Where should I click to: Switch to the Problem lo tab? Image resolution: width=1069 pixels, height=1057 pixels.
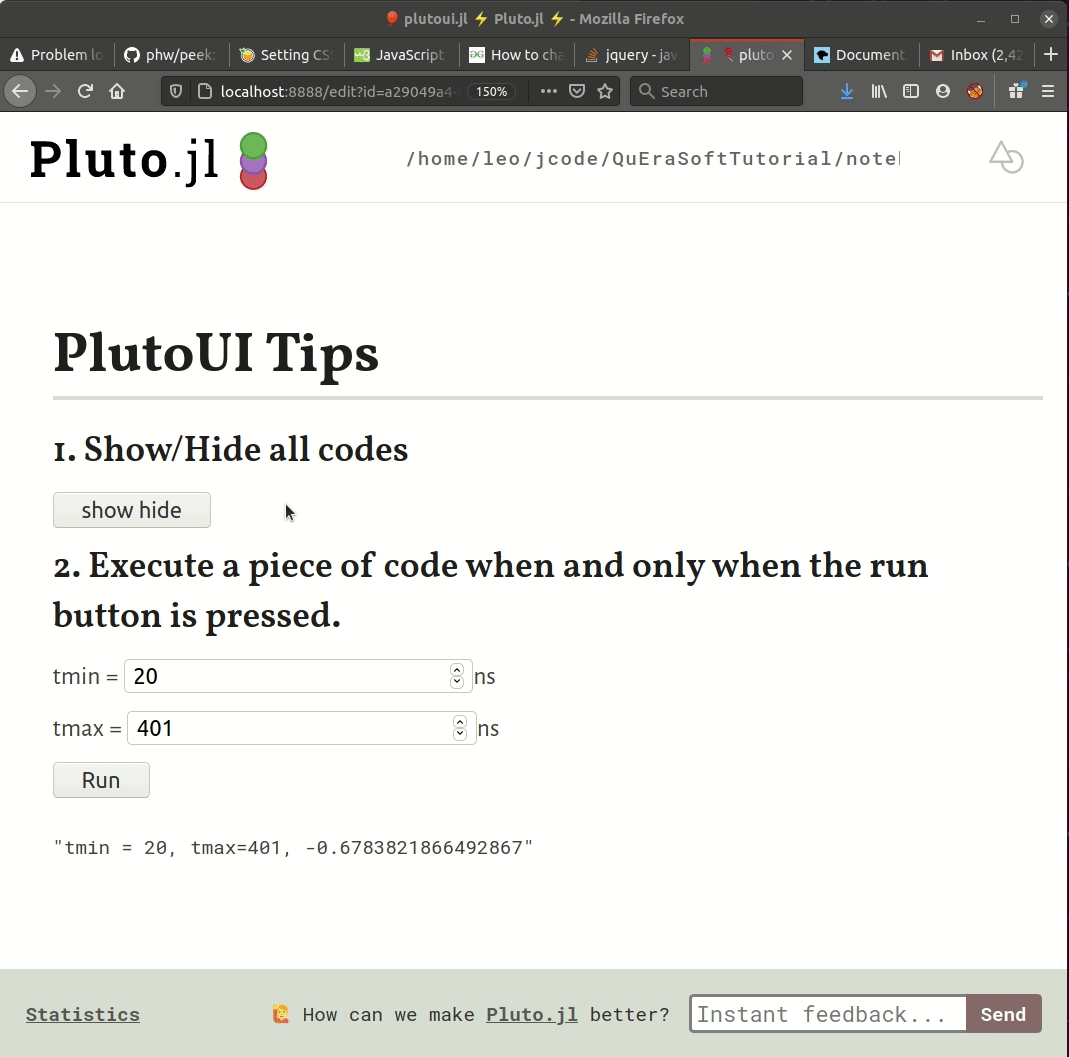pyautogui.click(x=57, y=55)
